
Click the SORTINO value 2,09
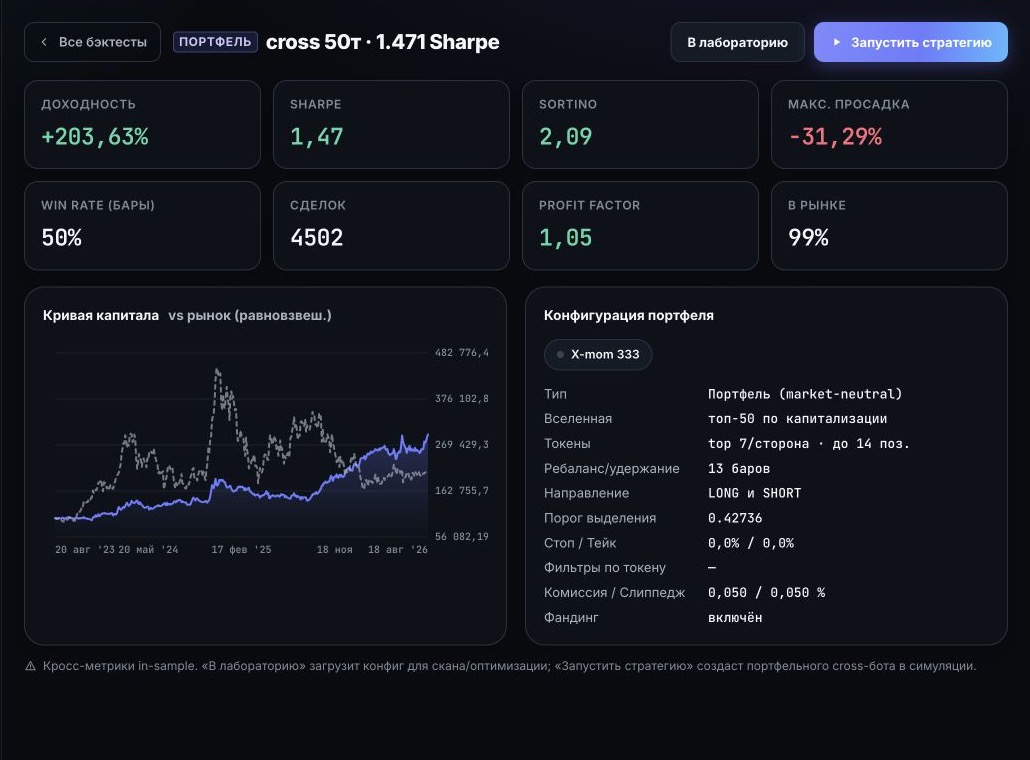566,137
